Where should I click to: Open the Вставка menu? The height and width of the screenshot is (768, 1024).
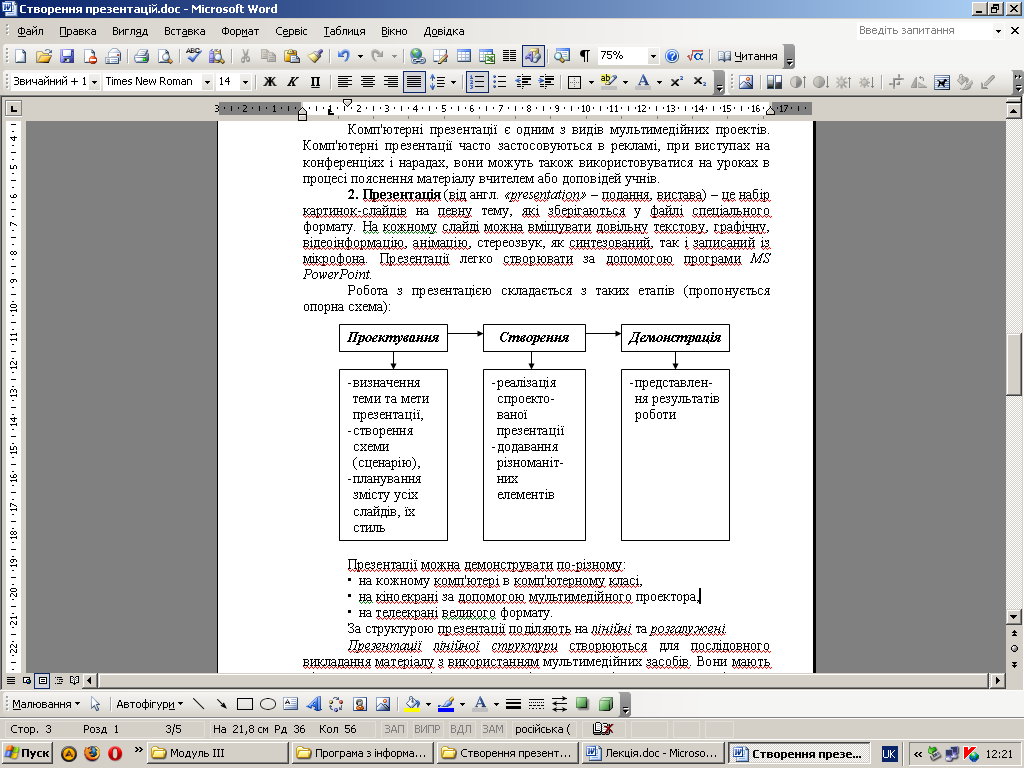tap(184, 31)
